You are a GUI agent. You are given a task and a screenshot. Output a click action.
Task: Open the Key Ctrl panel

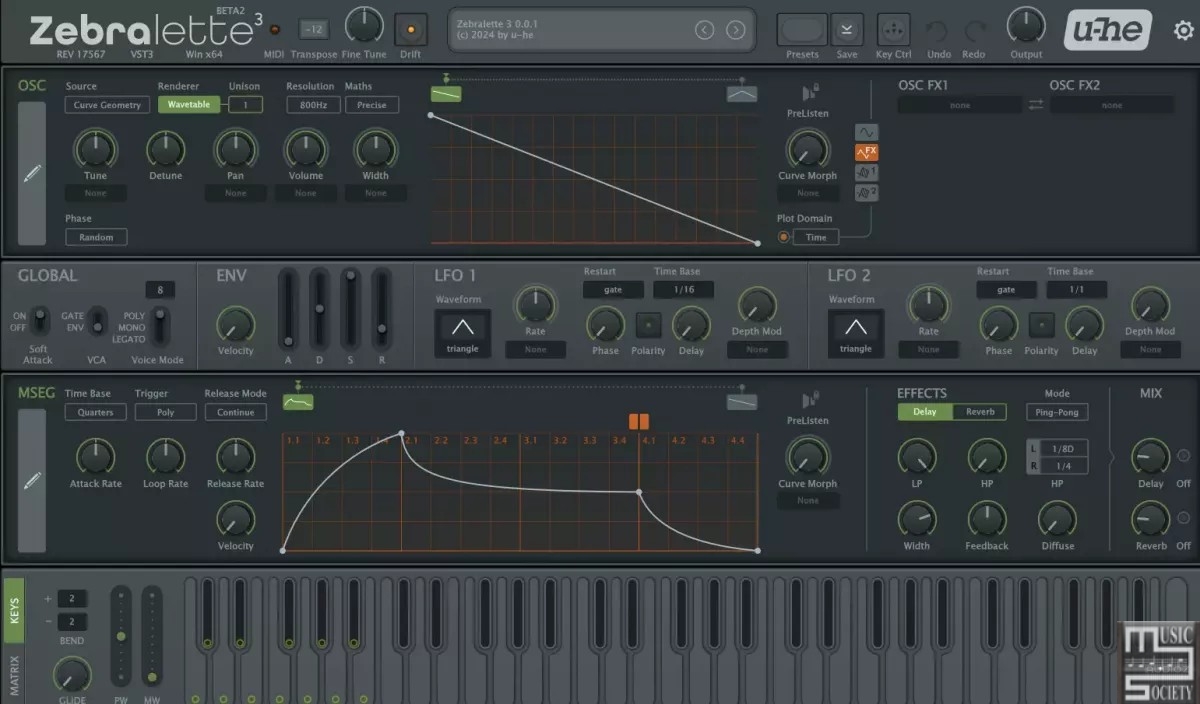pyautogui.click(x=893, y=29)
